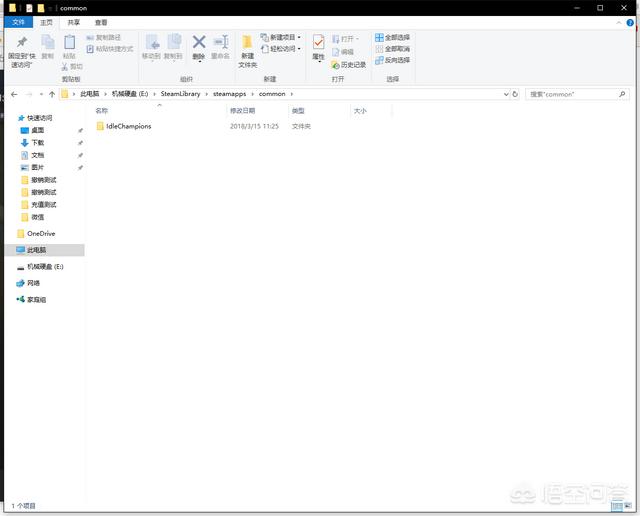Click 全部取消 deselect all option
This screenshot has height=516, width=640.
392,49
